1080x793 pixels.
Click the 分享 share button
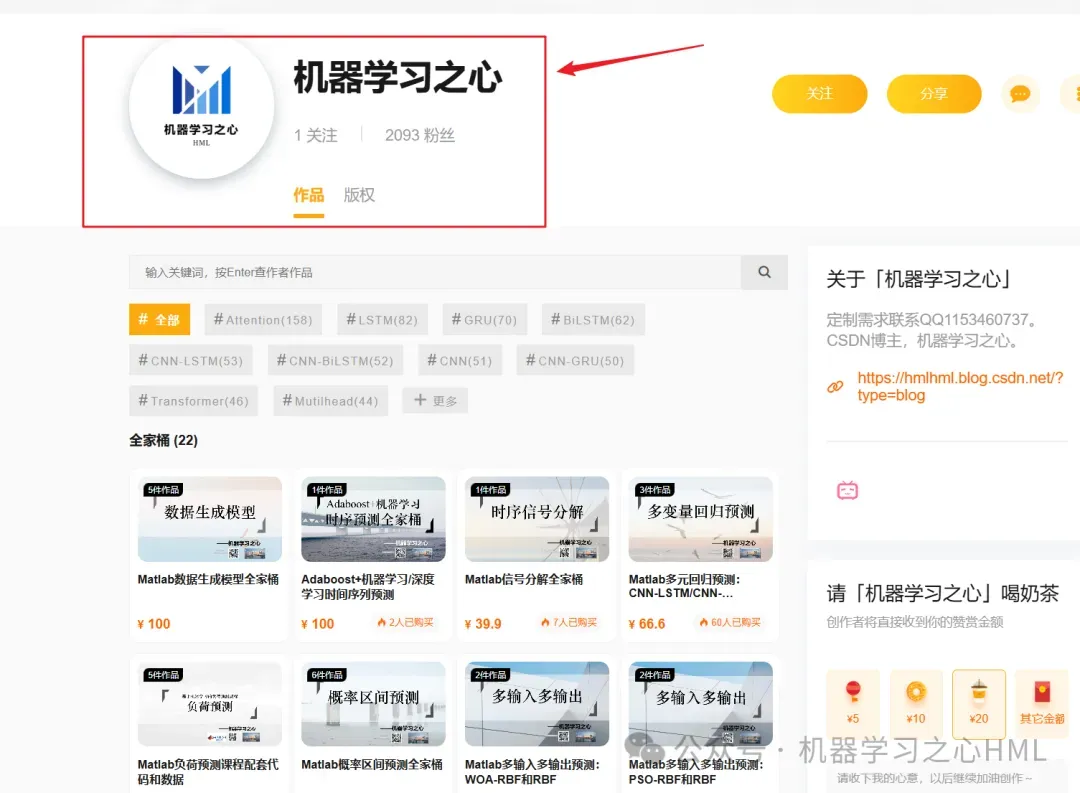coord(933,94)
